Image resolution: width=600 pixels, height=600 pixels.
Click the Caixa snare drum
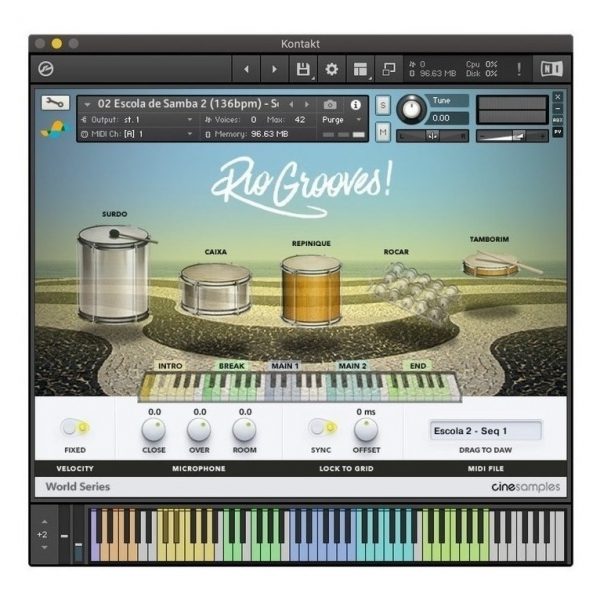pos(215,289)
